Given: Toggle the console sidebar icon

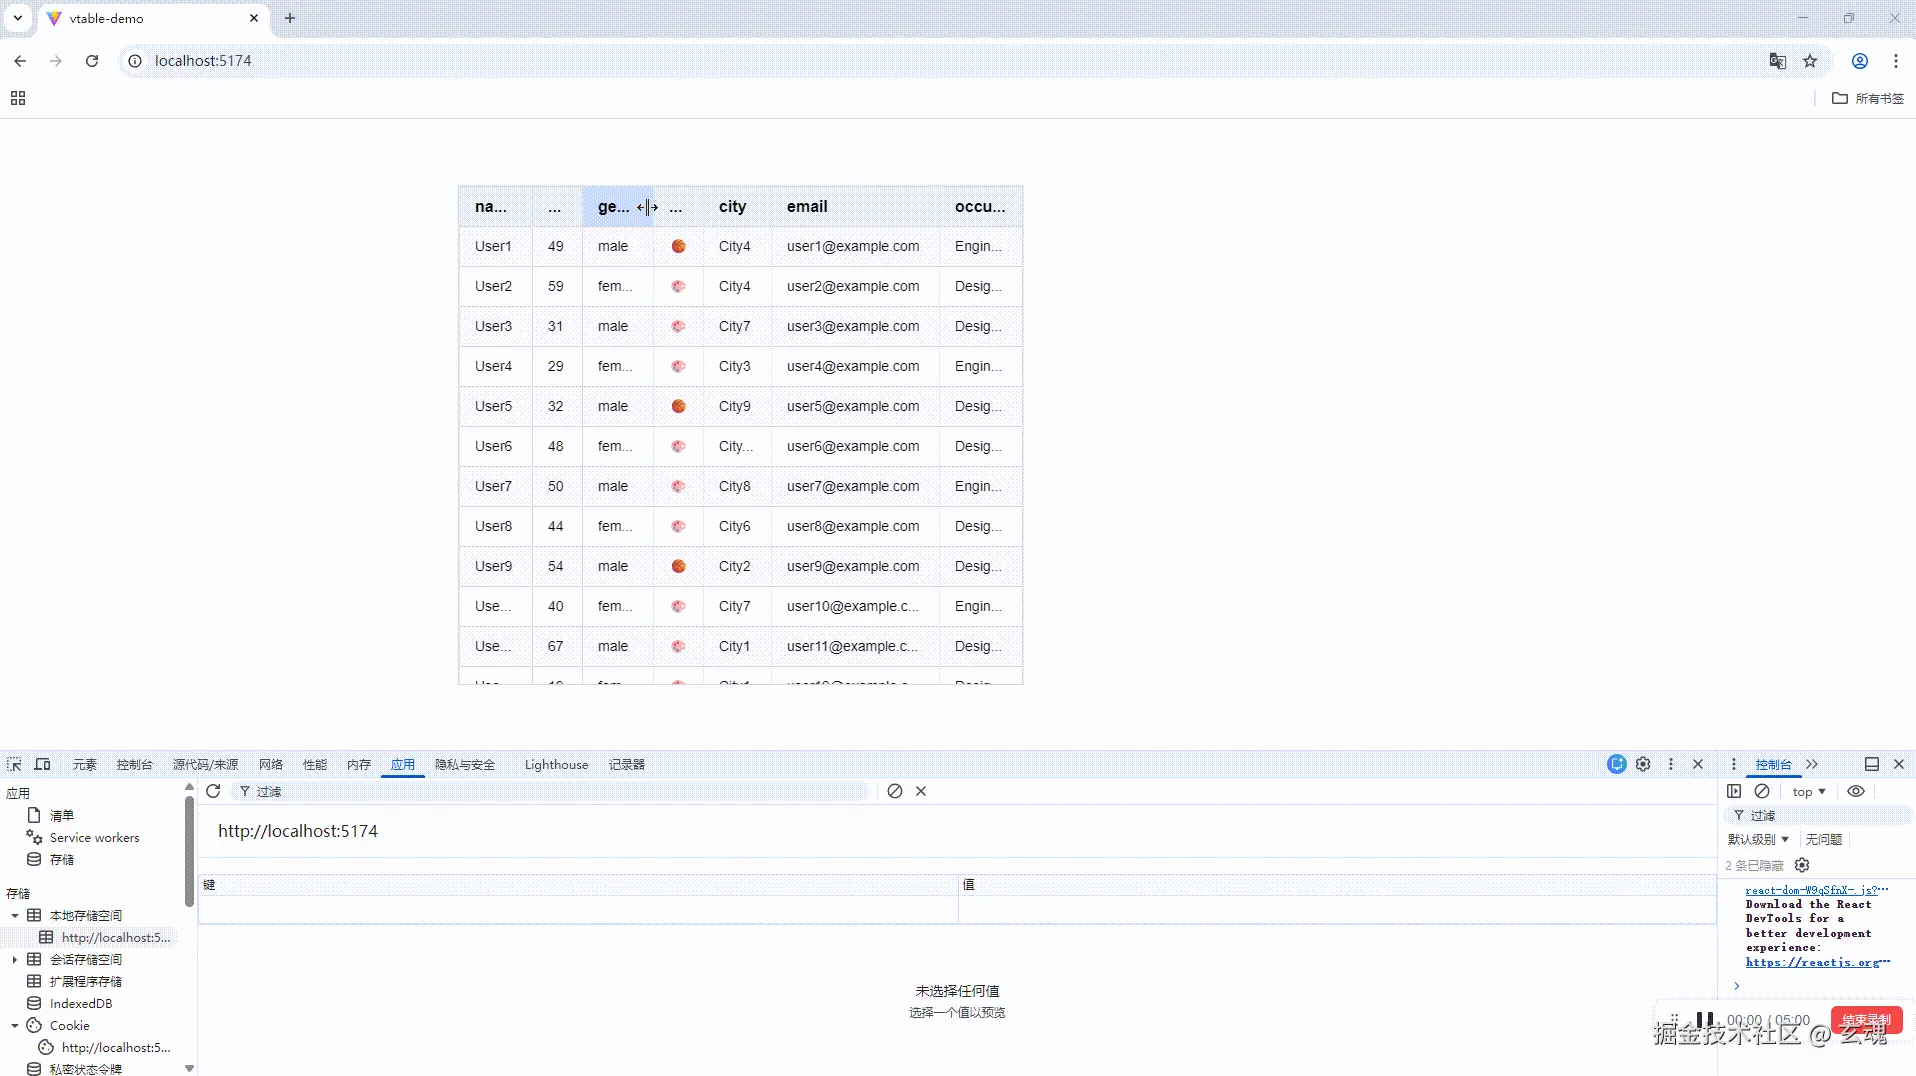Looking at the screenshot, I should [1734, 791].
